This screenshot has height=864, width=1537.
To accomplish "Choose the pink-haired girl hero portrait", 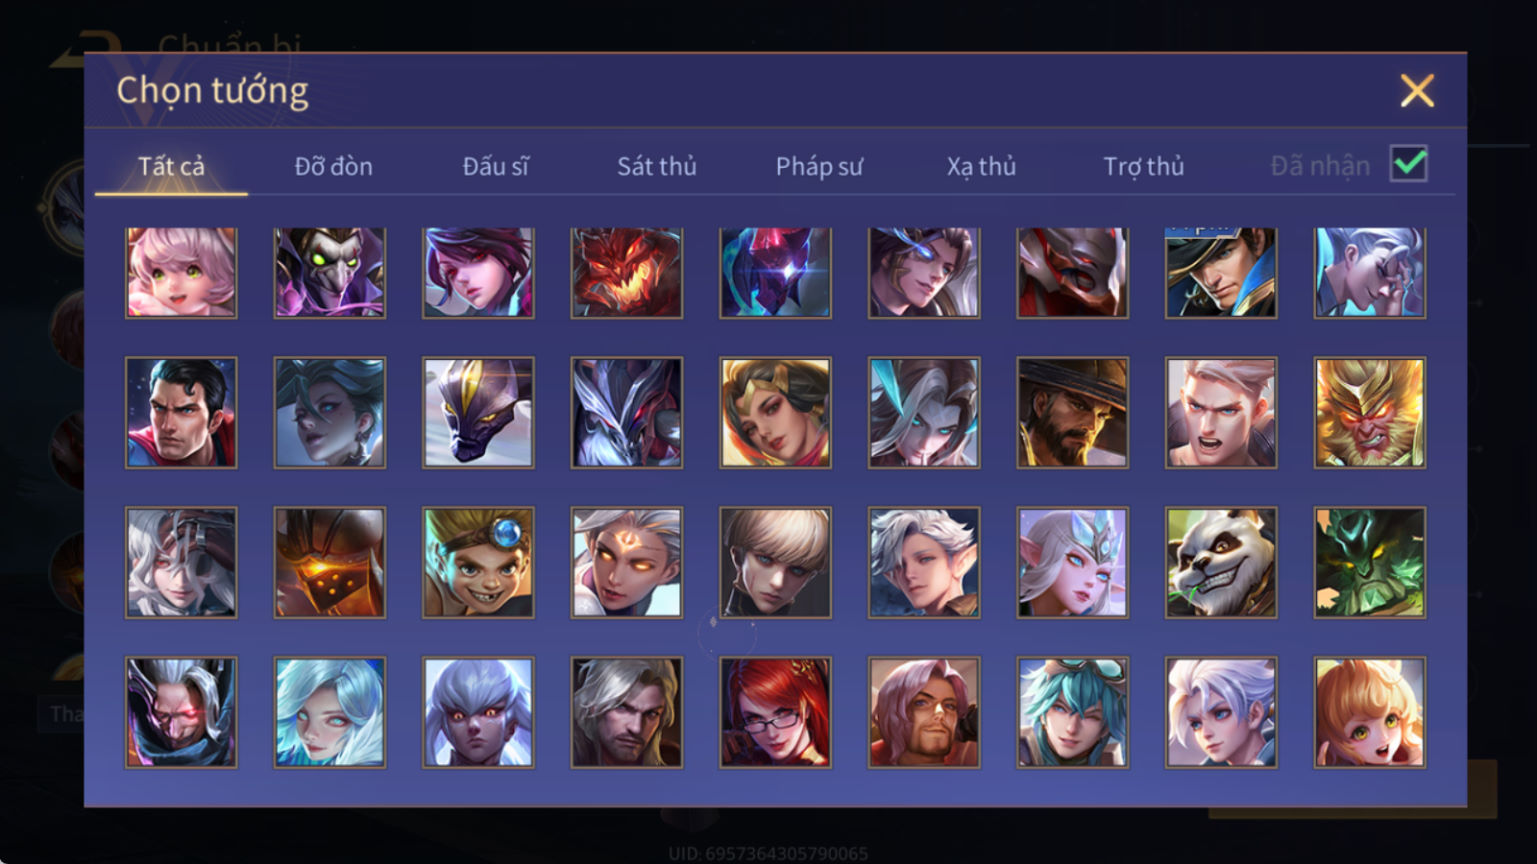I will 181,272.
